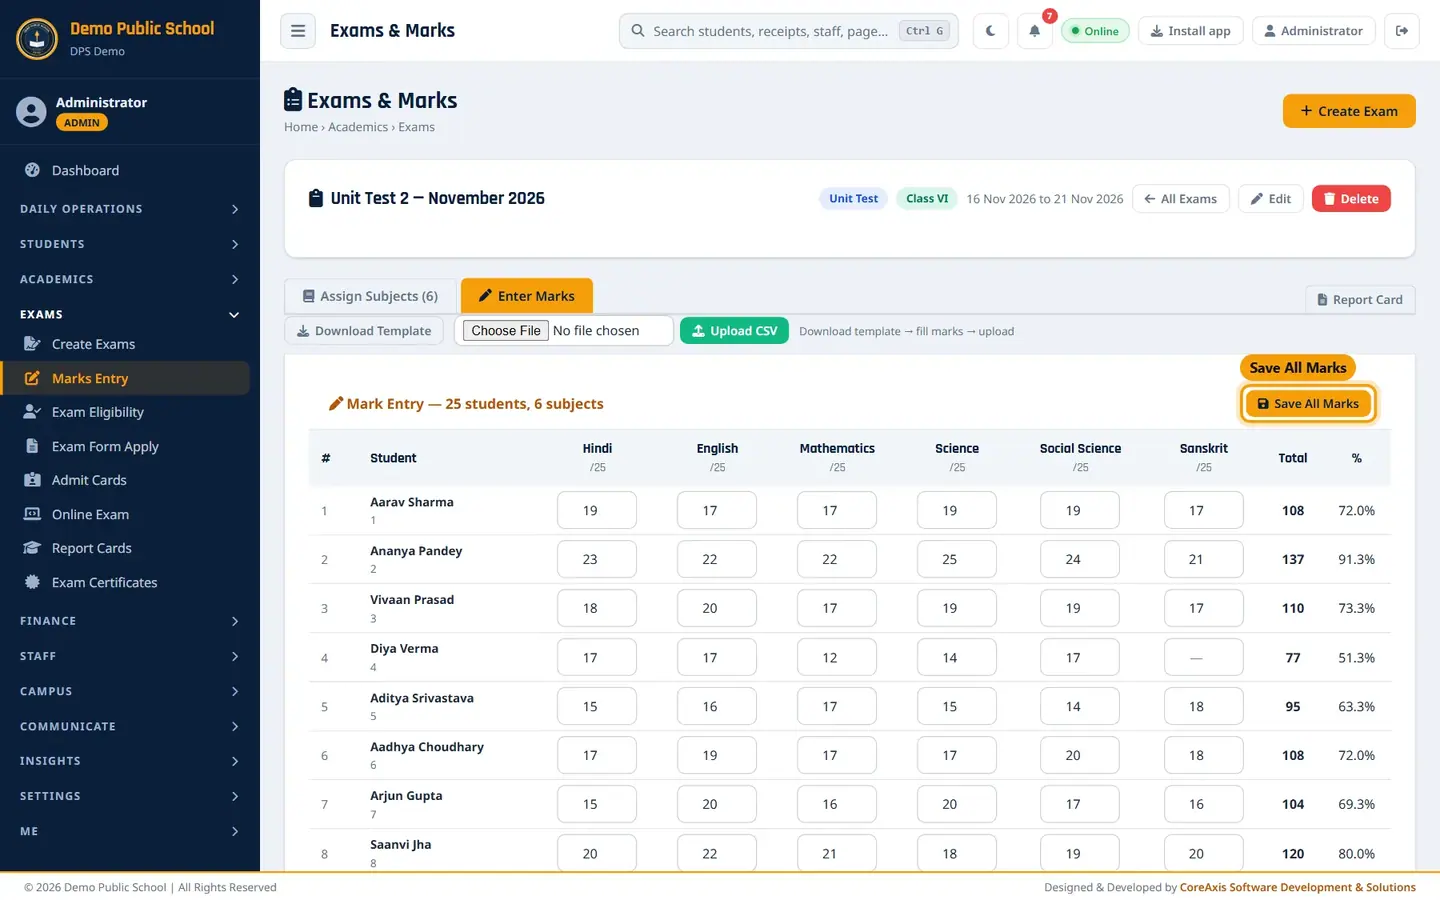Edit Aarav Sharma's Hindi marks field
1440x900 pixels.
click(x=597, y=510)
